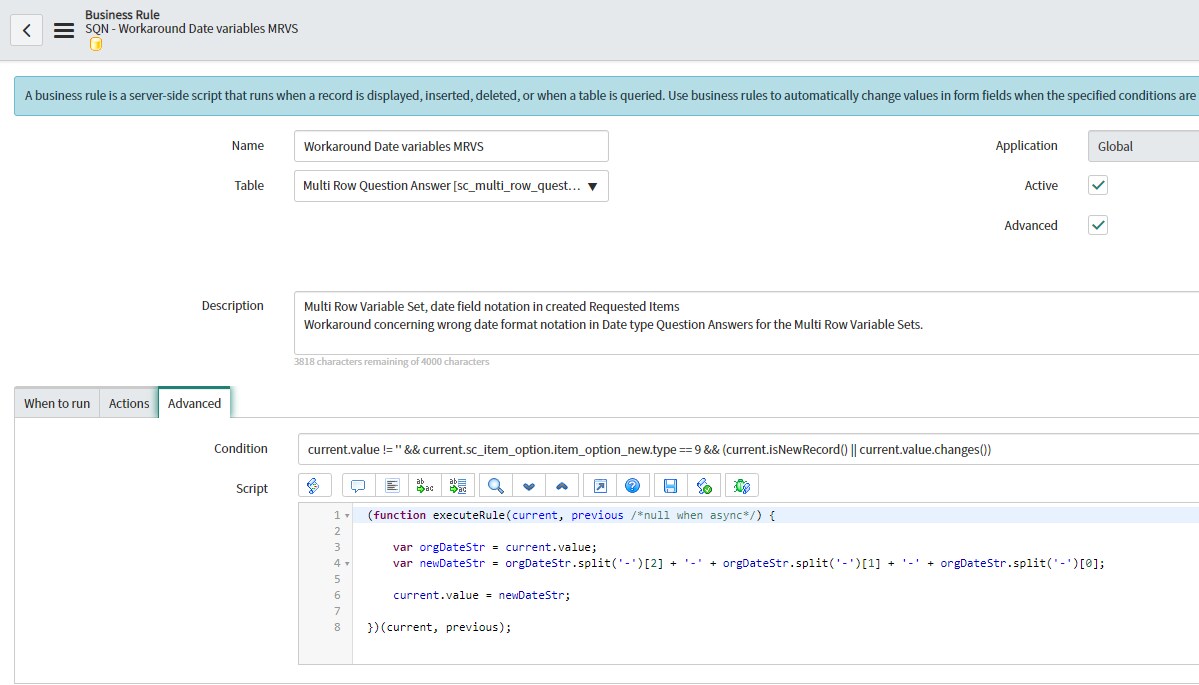1199x685 pixels.
Task: Open the script editor help icon
Action: [x=631, y=485]
